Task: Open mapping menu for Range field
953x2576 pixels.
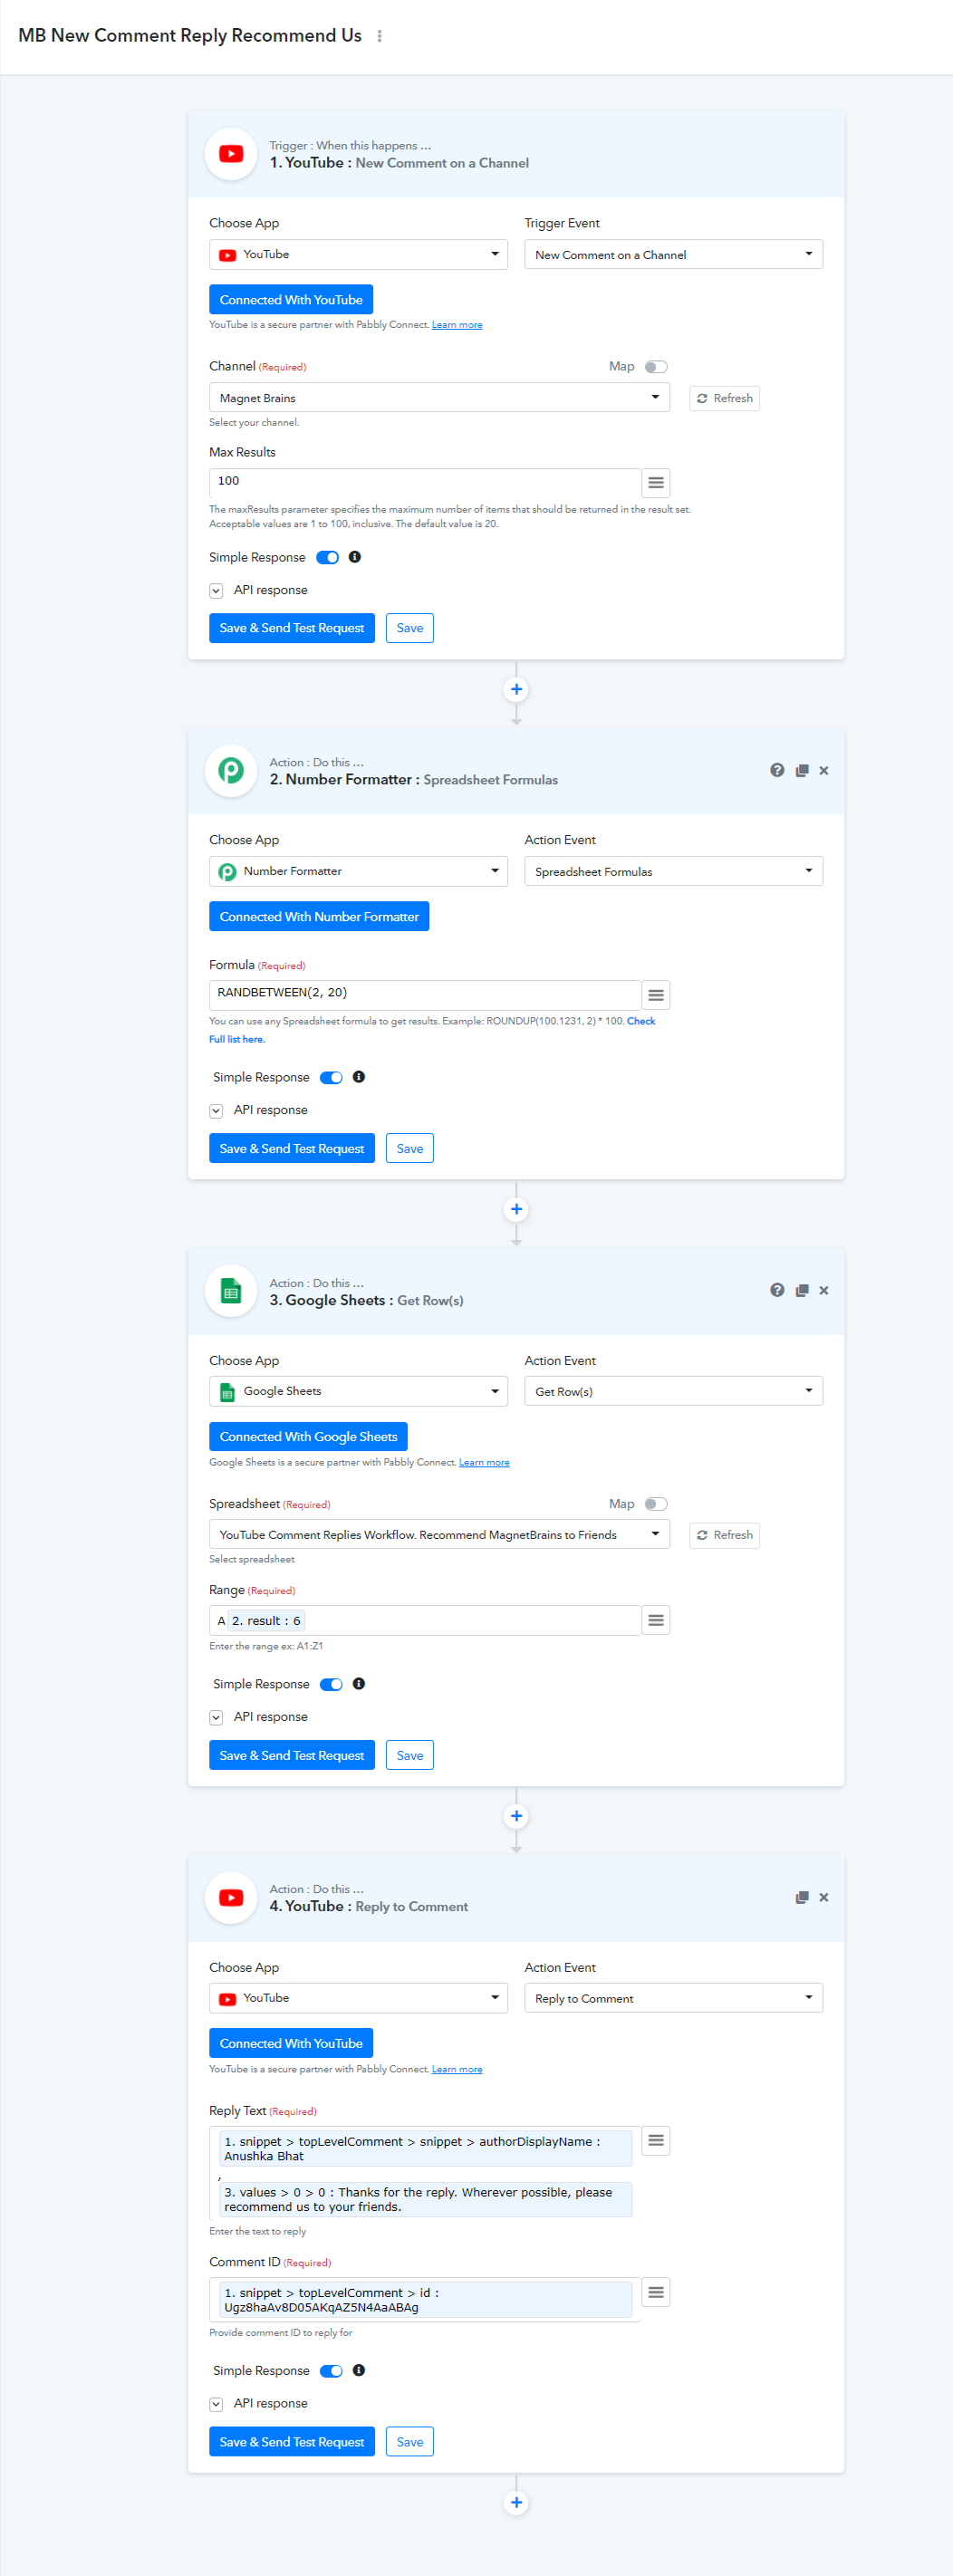Action: pos(656,1620)
